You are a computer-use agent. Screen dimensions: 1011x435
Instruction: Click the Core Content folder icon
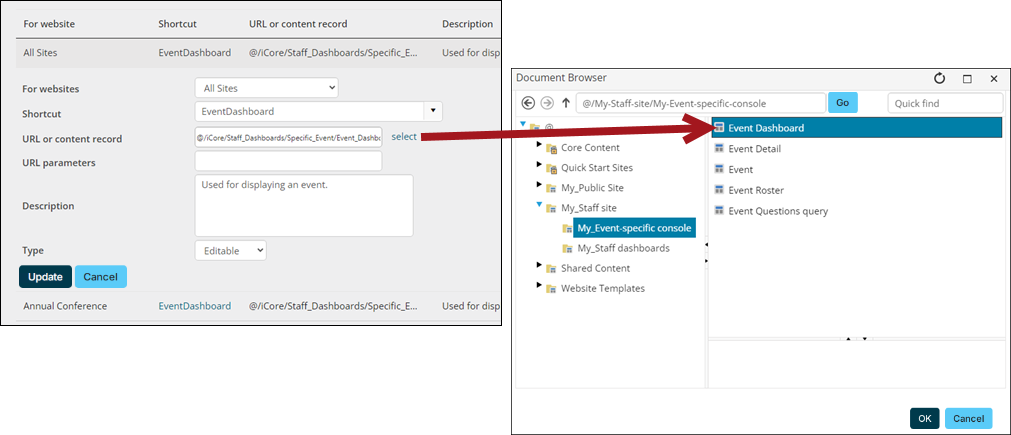click(551, 148)
